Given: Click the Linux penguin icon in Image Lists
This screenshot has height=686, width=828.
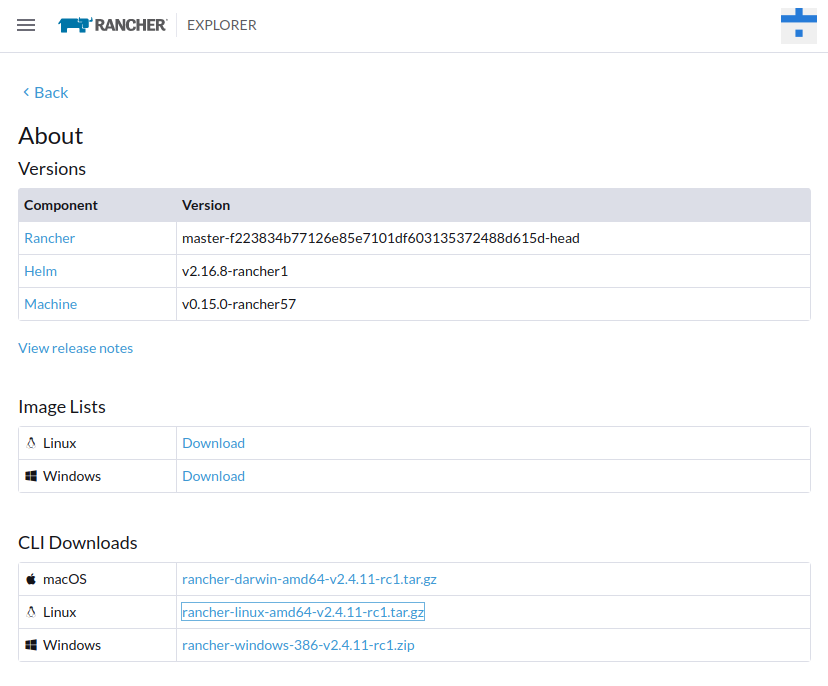Looking at the screenshot, I should (x=31, y=442).
